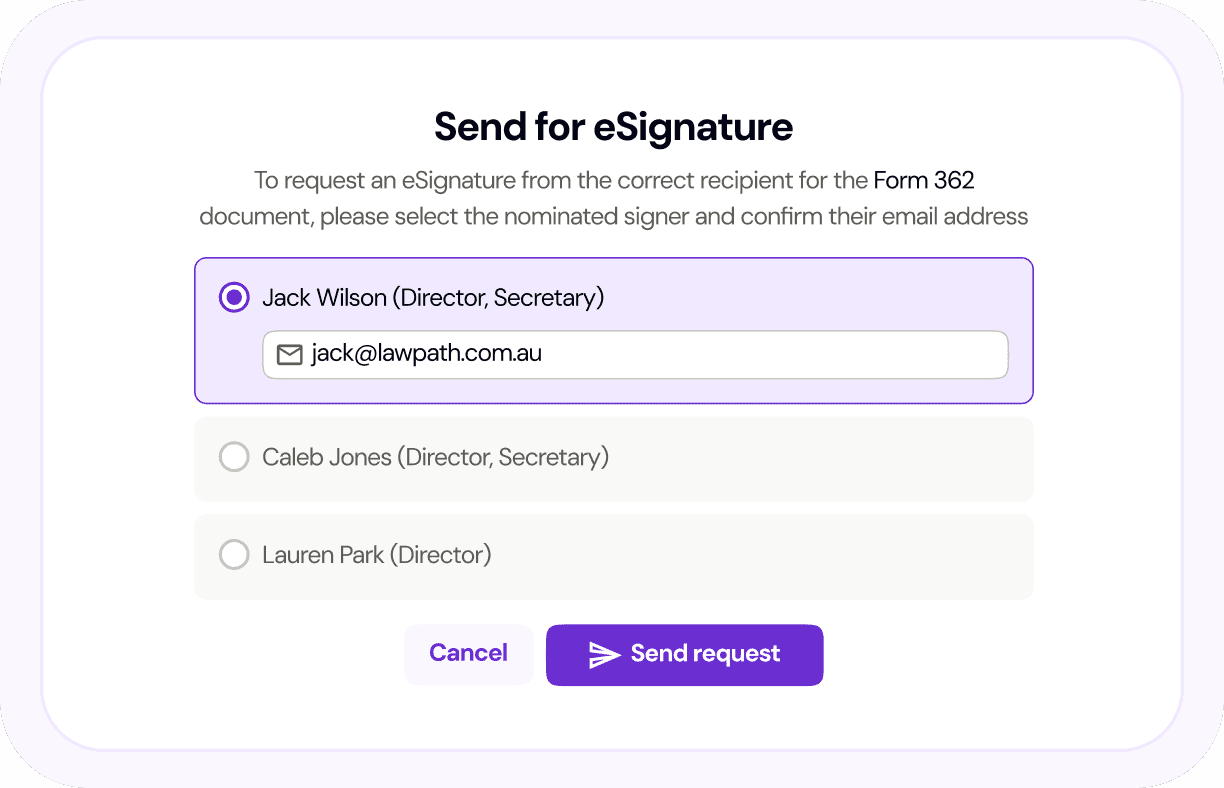
Task: Click the envelope icon in email field
Action: pyautogui.click(x=289, y=355)
